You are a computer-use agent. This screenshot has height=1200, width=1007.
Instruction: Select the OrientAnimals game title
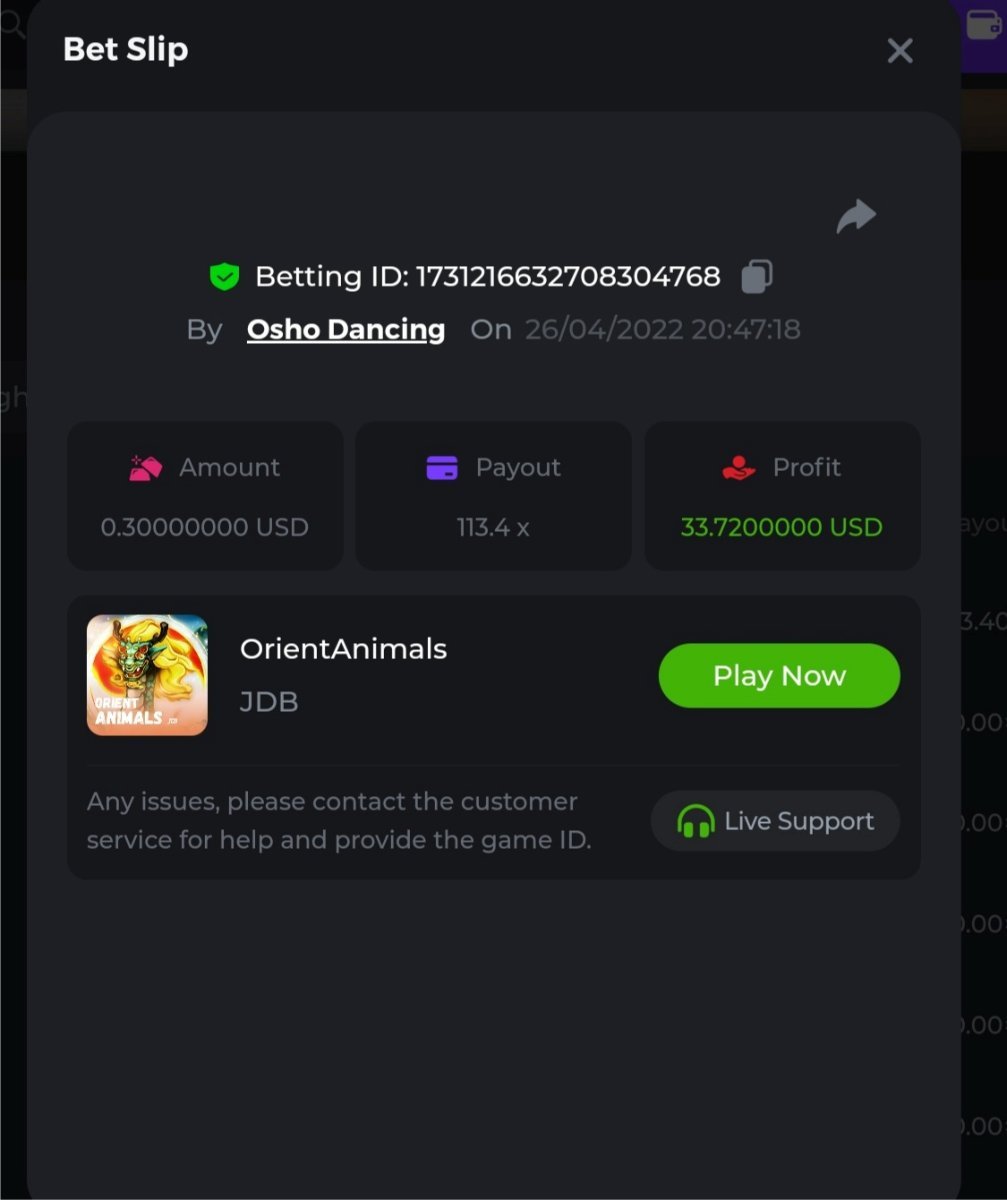[343, 649]
